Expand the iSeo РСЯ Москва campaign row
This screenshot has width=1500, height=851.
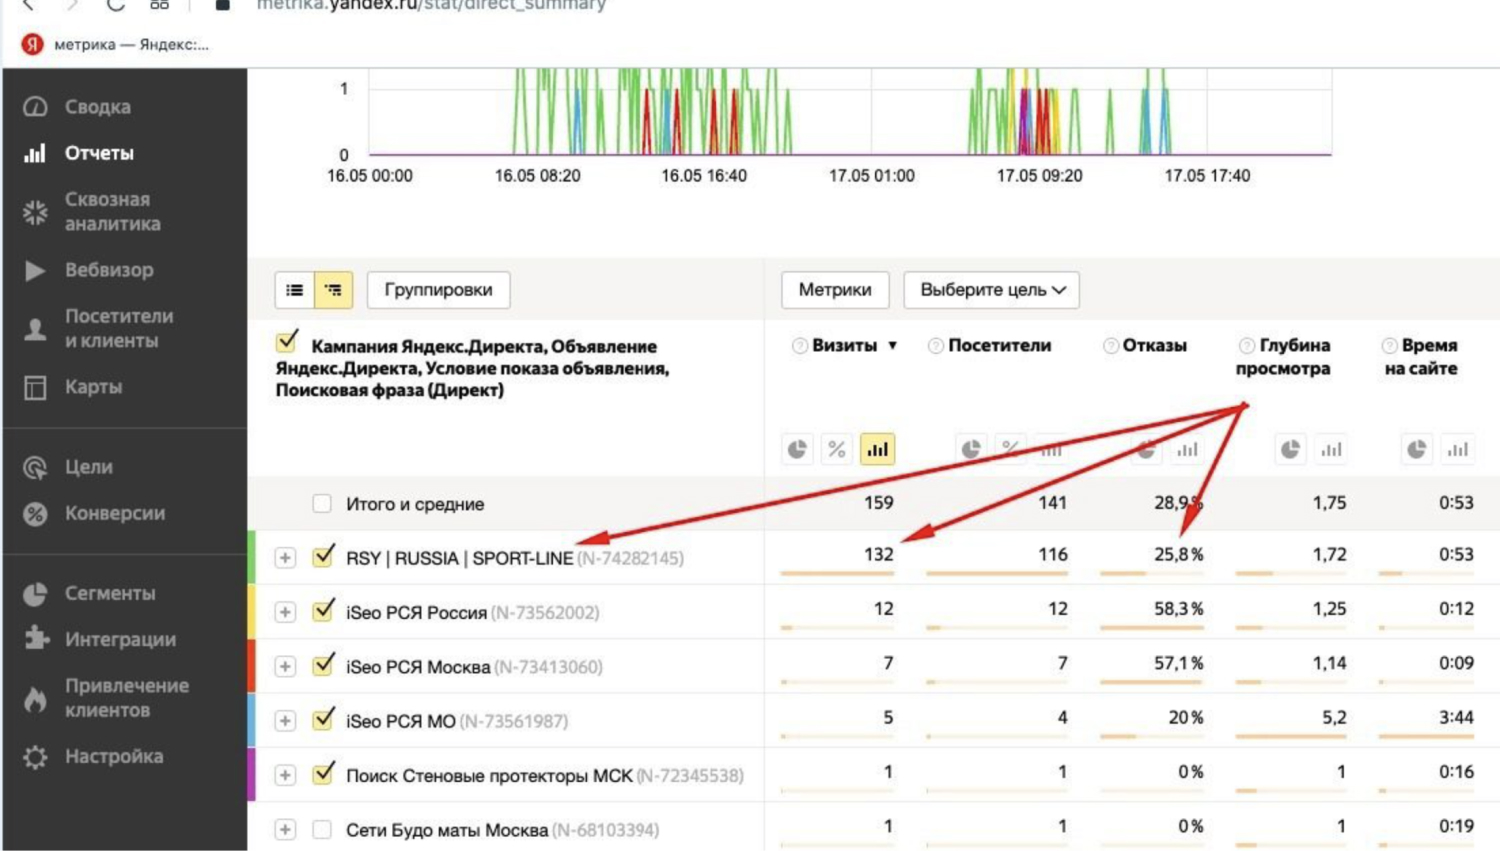(x=285, y=667)
